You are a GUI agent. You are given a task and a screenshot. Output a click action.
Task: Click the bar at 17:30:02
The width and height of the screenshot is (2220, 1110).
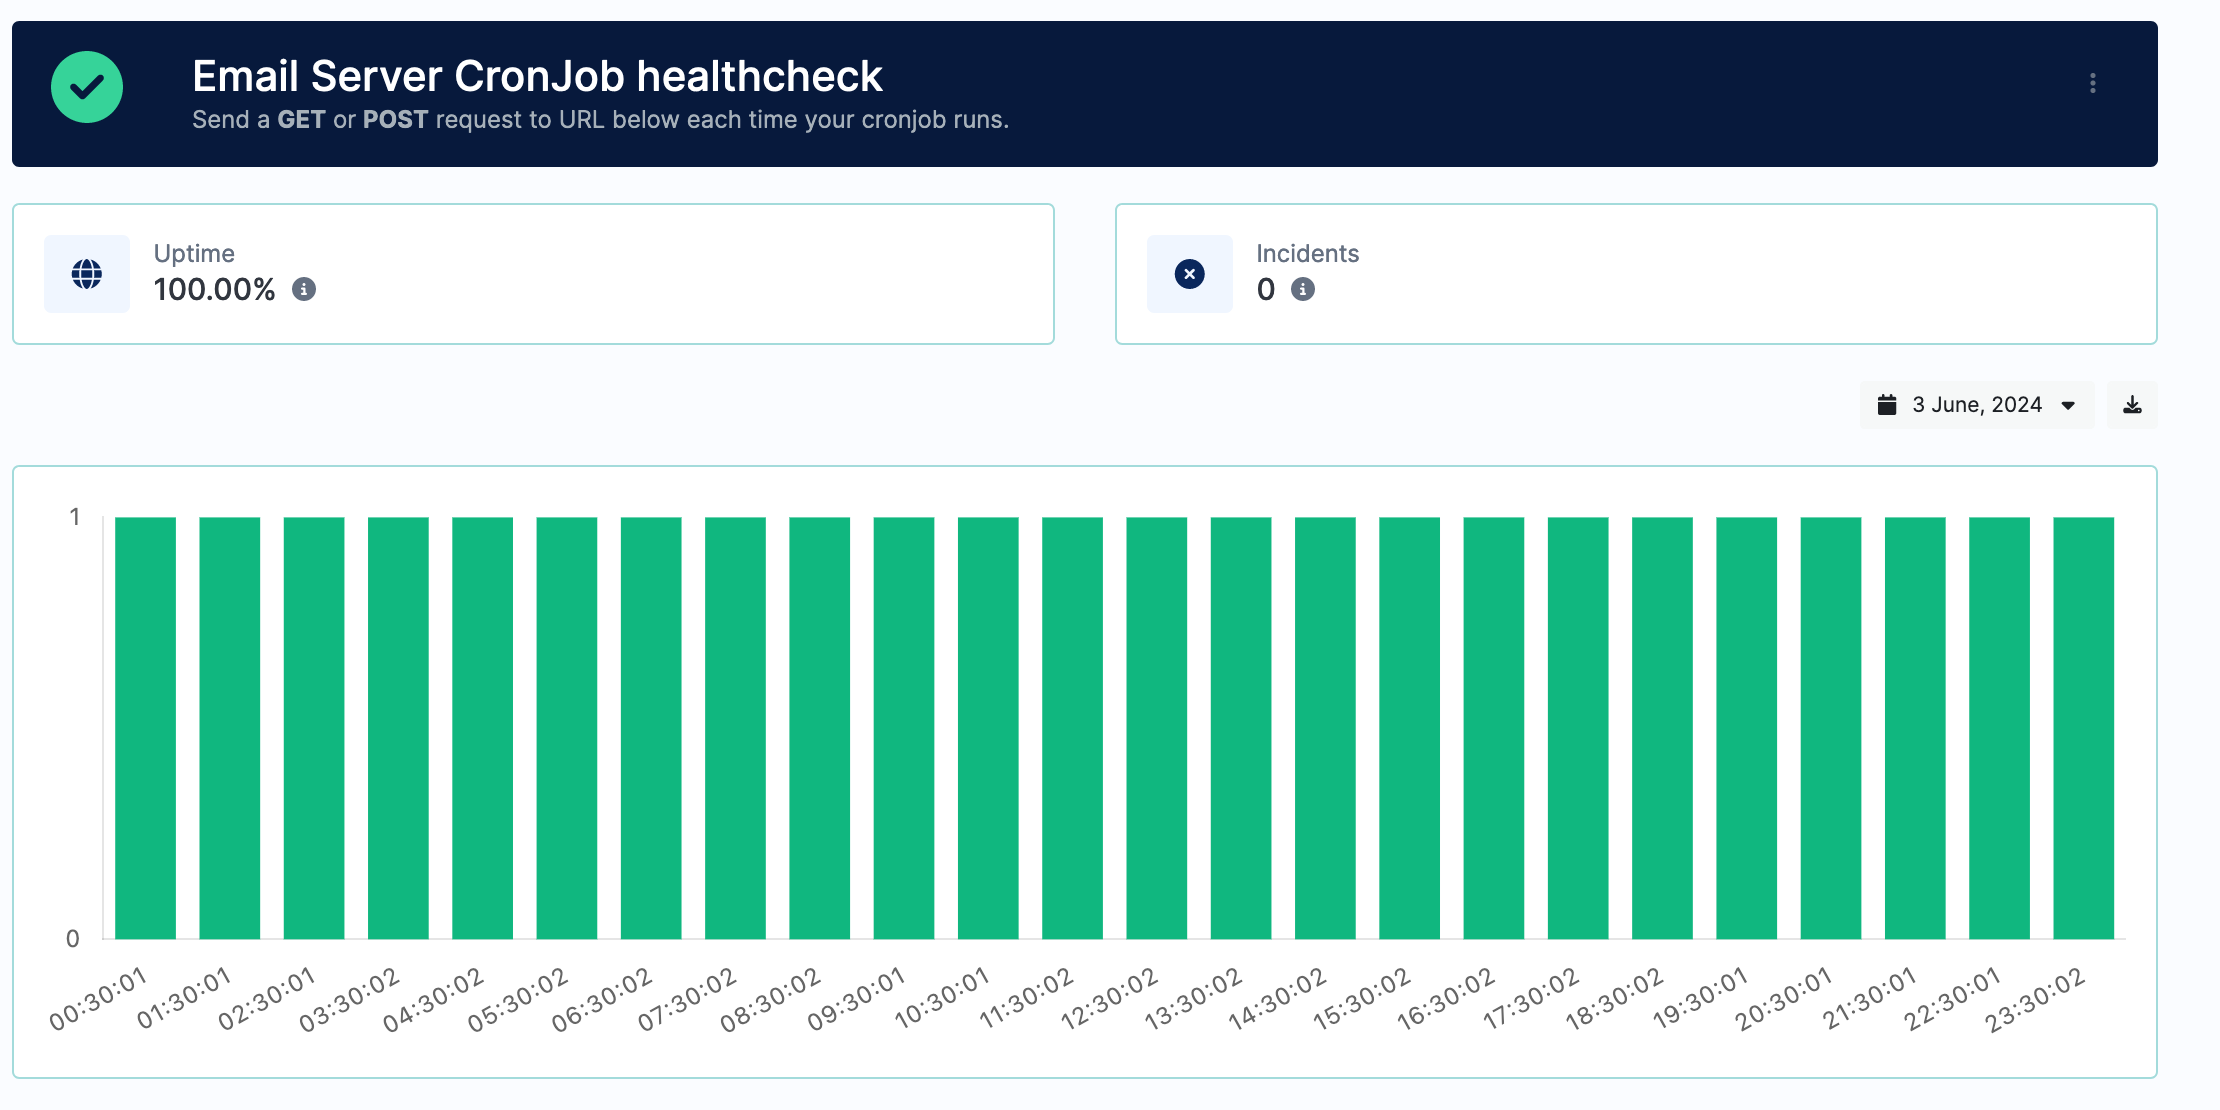point(1578,728)
